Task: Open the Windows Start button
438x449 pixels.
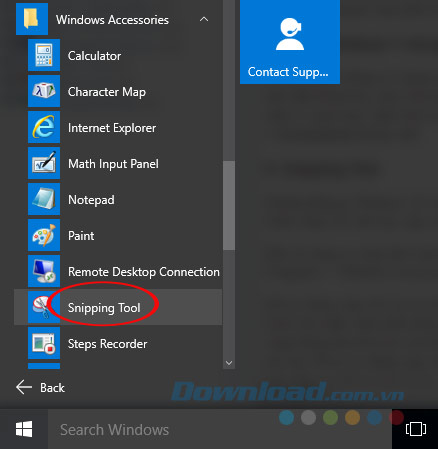Action: [24, 429]
